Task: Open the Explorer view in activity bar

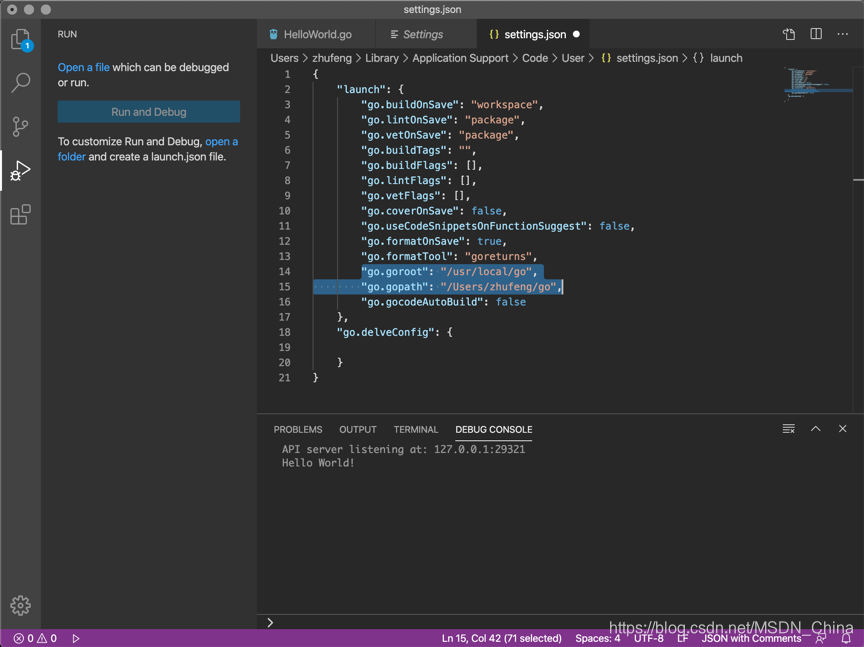Action: [20, 39]
